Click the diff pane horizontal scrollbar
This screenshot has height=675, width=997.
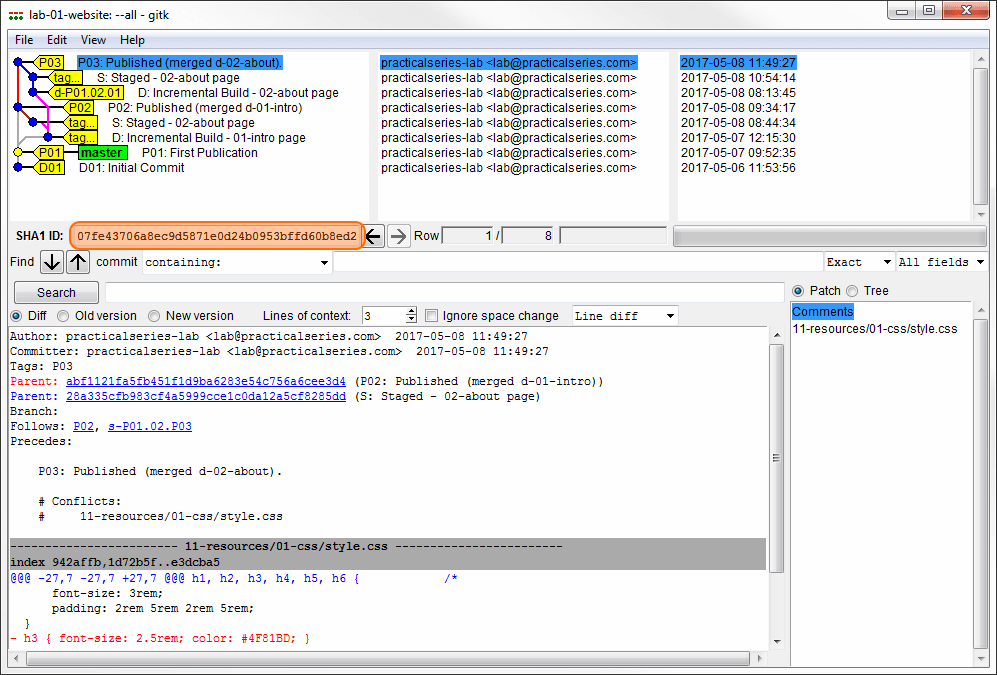click(x=386, y=658)
